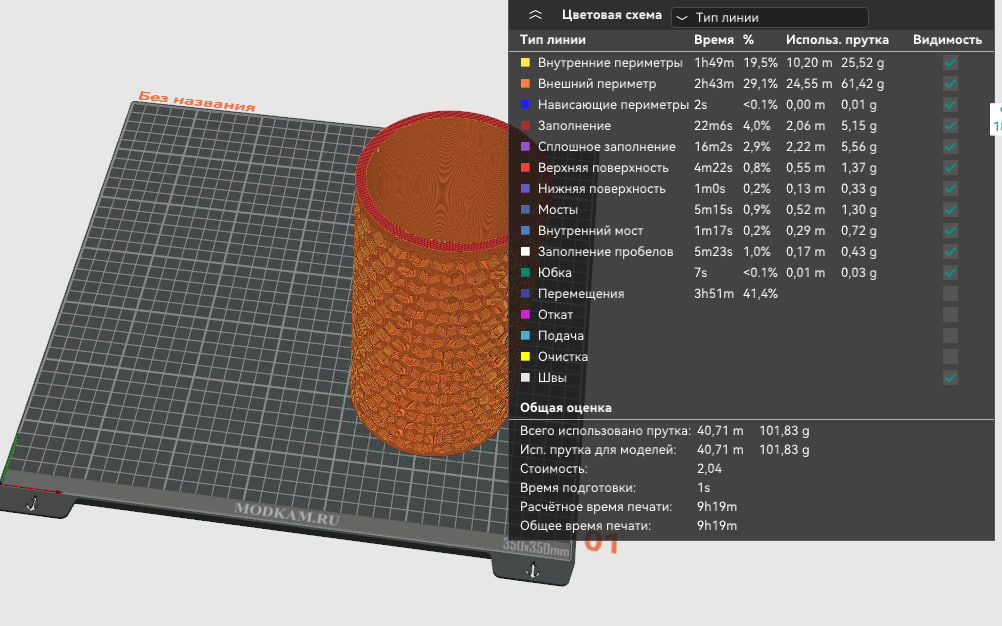
Task: Click the Всего использовано прутка label
Action: tap(605, 431)
